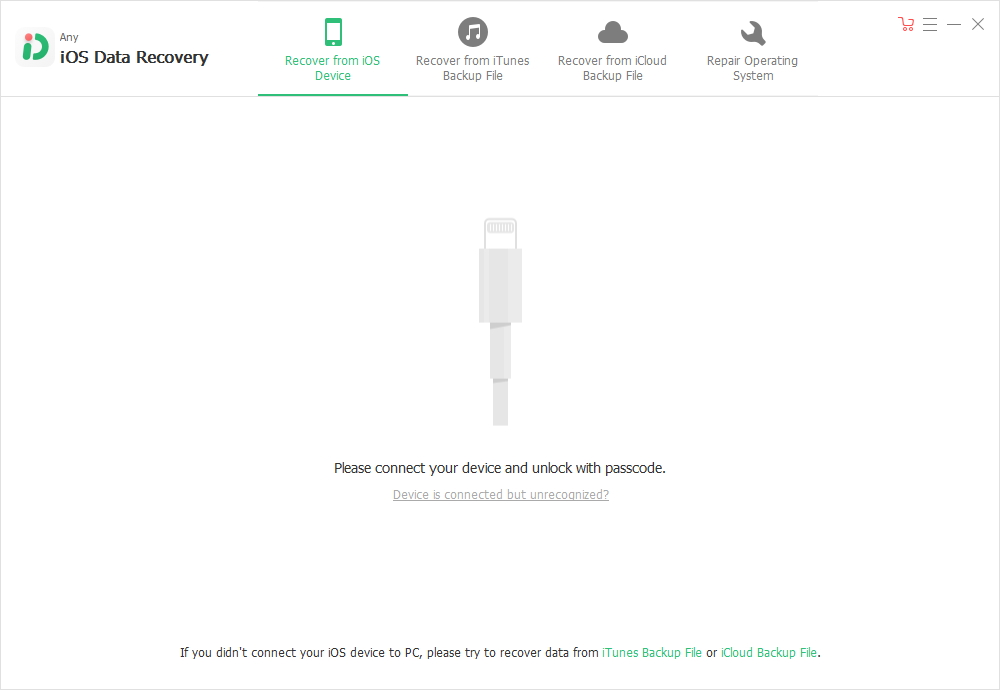This screenshot has height=690, width=1000.
Task: Click the lightning cable illustration
Action: click(501, 321)
